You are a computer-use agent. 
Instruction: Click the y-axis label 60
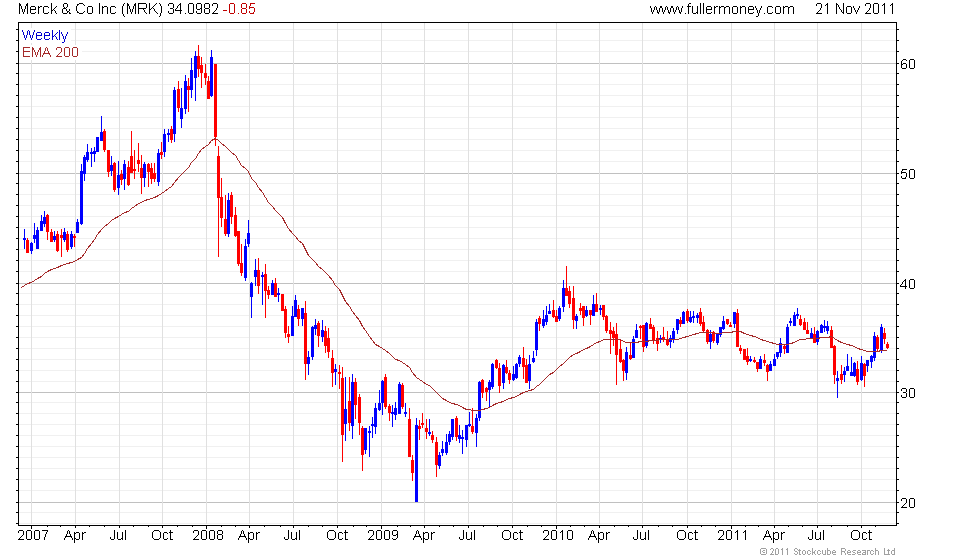pyautogui.click(x=908, y=64)
